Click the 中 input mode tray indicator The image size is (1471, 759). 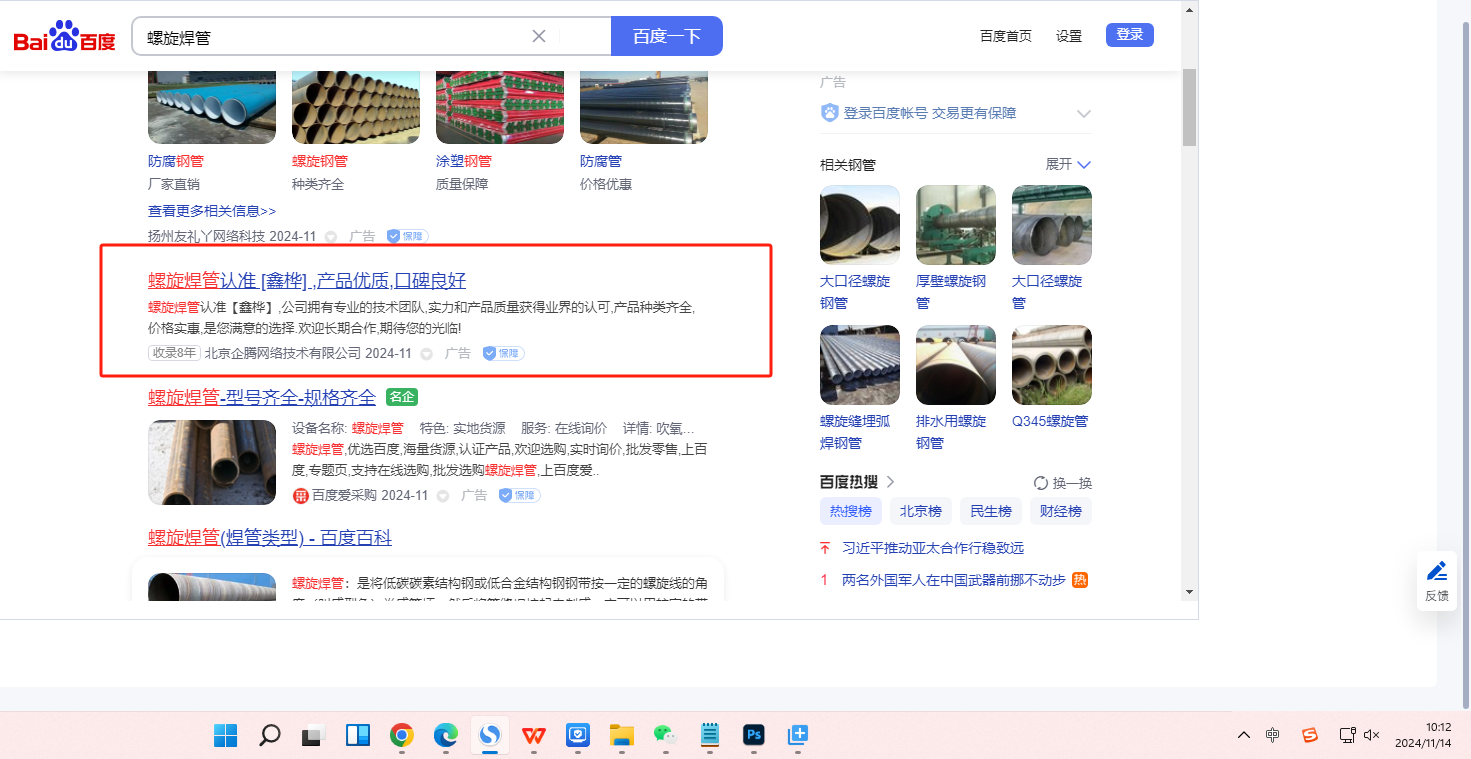[1272, 735]
